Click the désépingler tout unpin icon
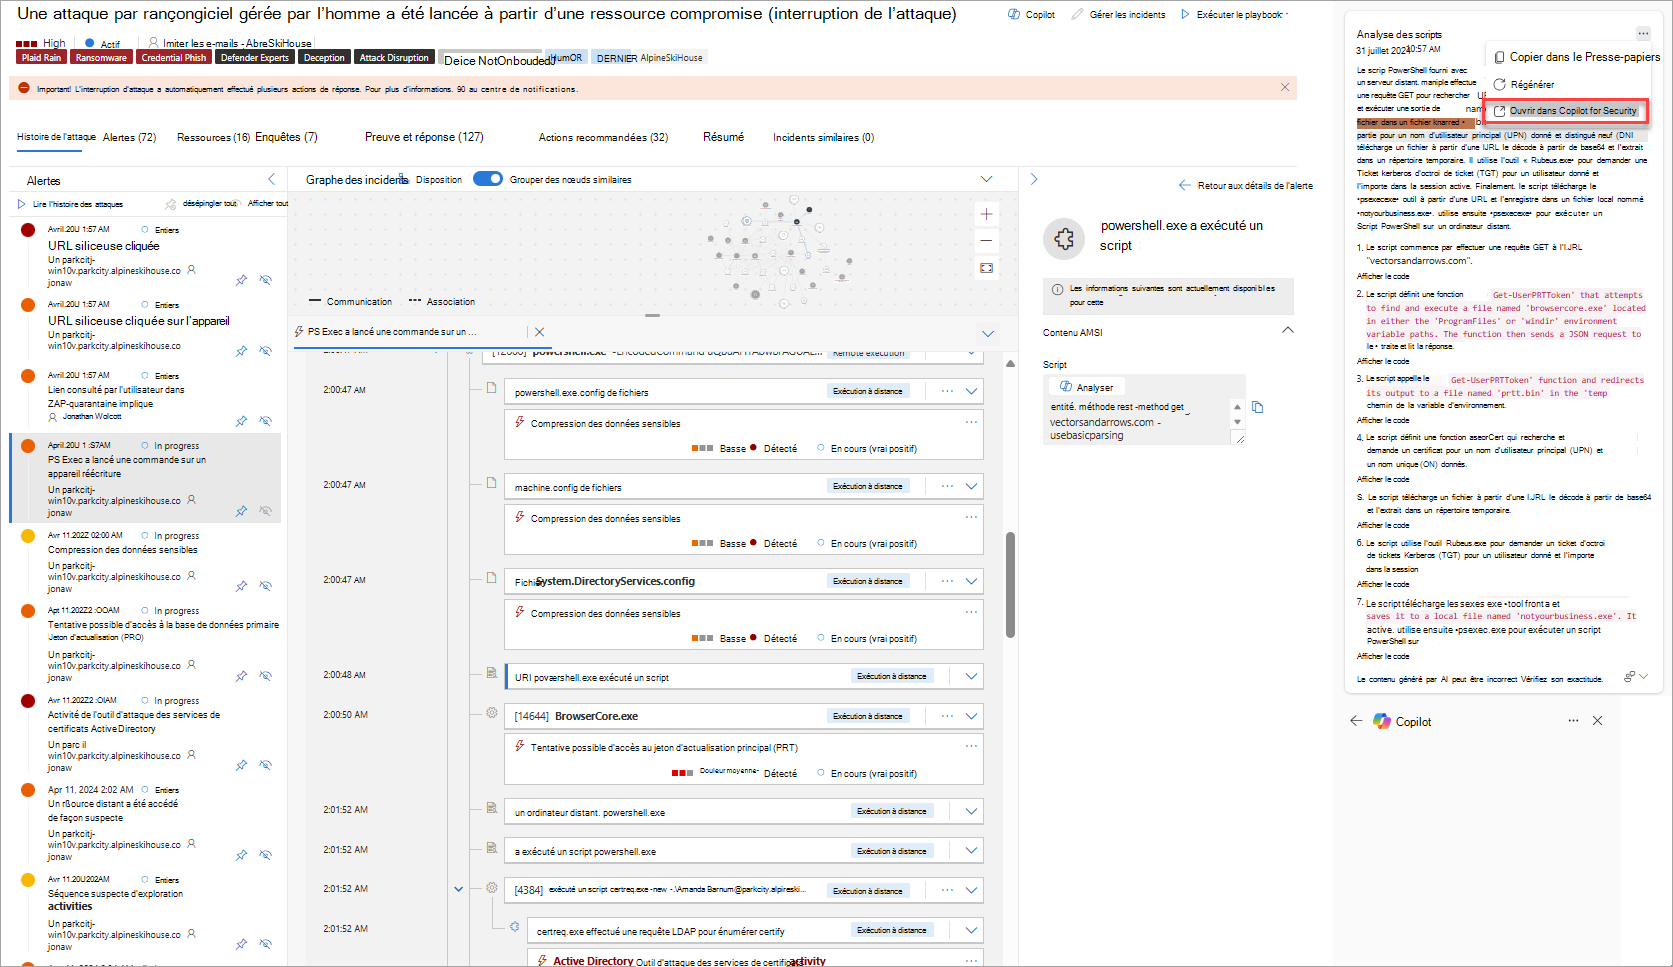1673x967 pixels. [171, 204]
